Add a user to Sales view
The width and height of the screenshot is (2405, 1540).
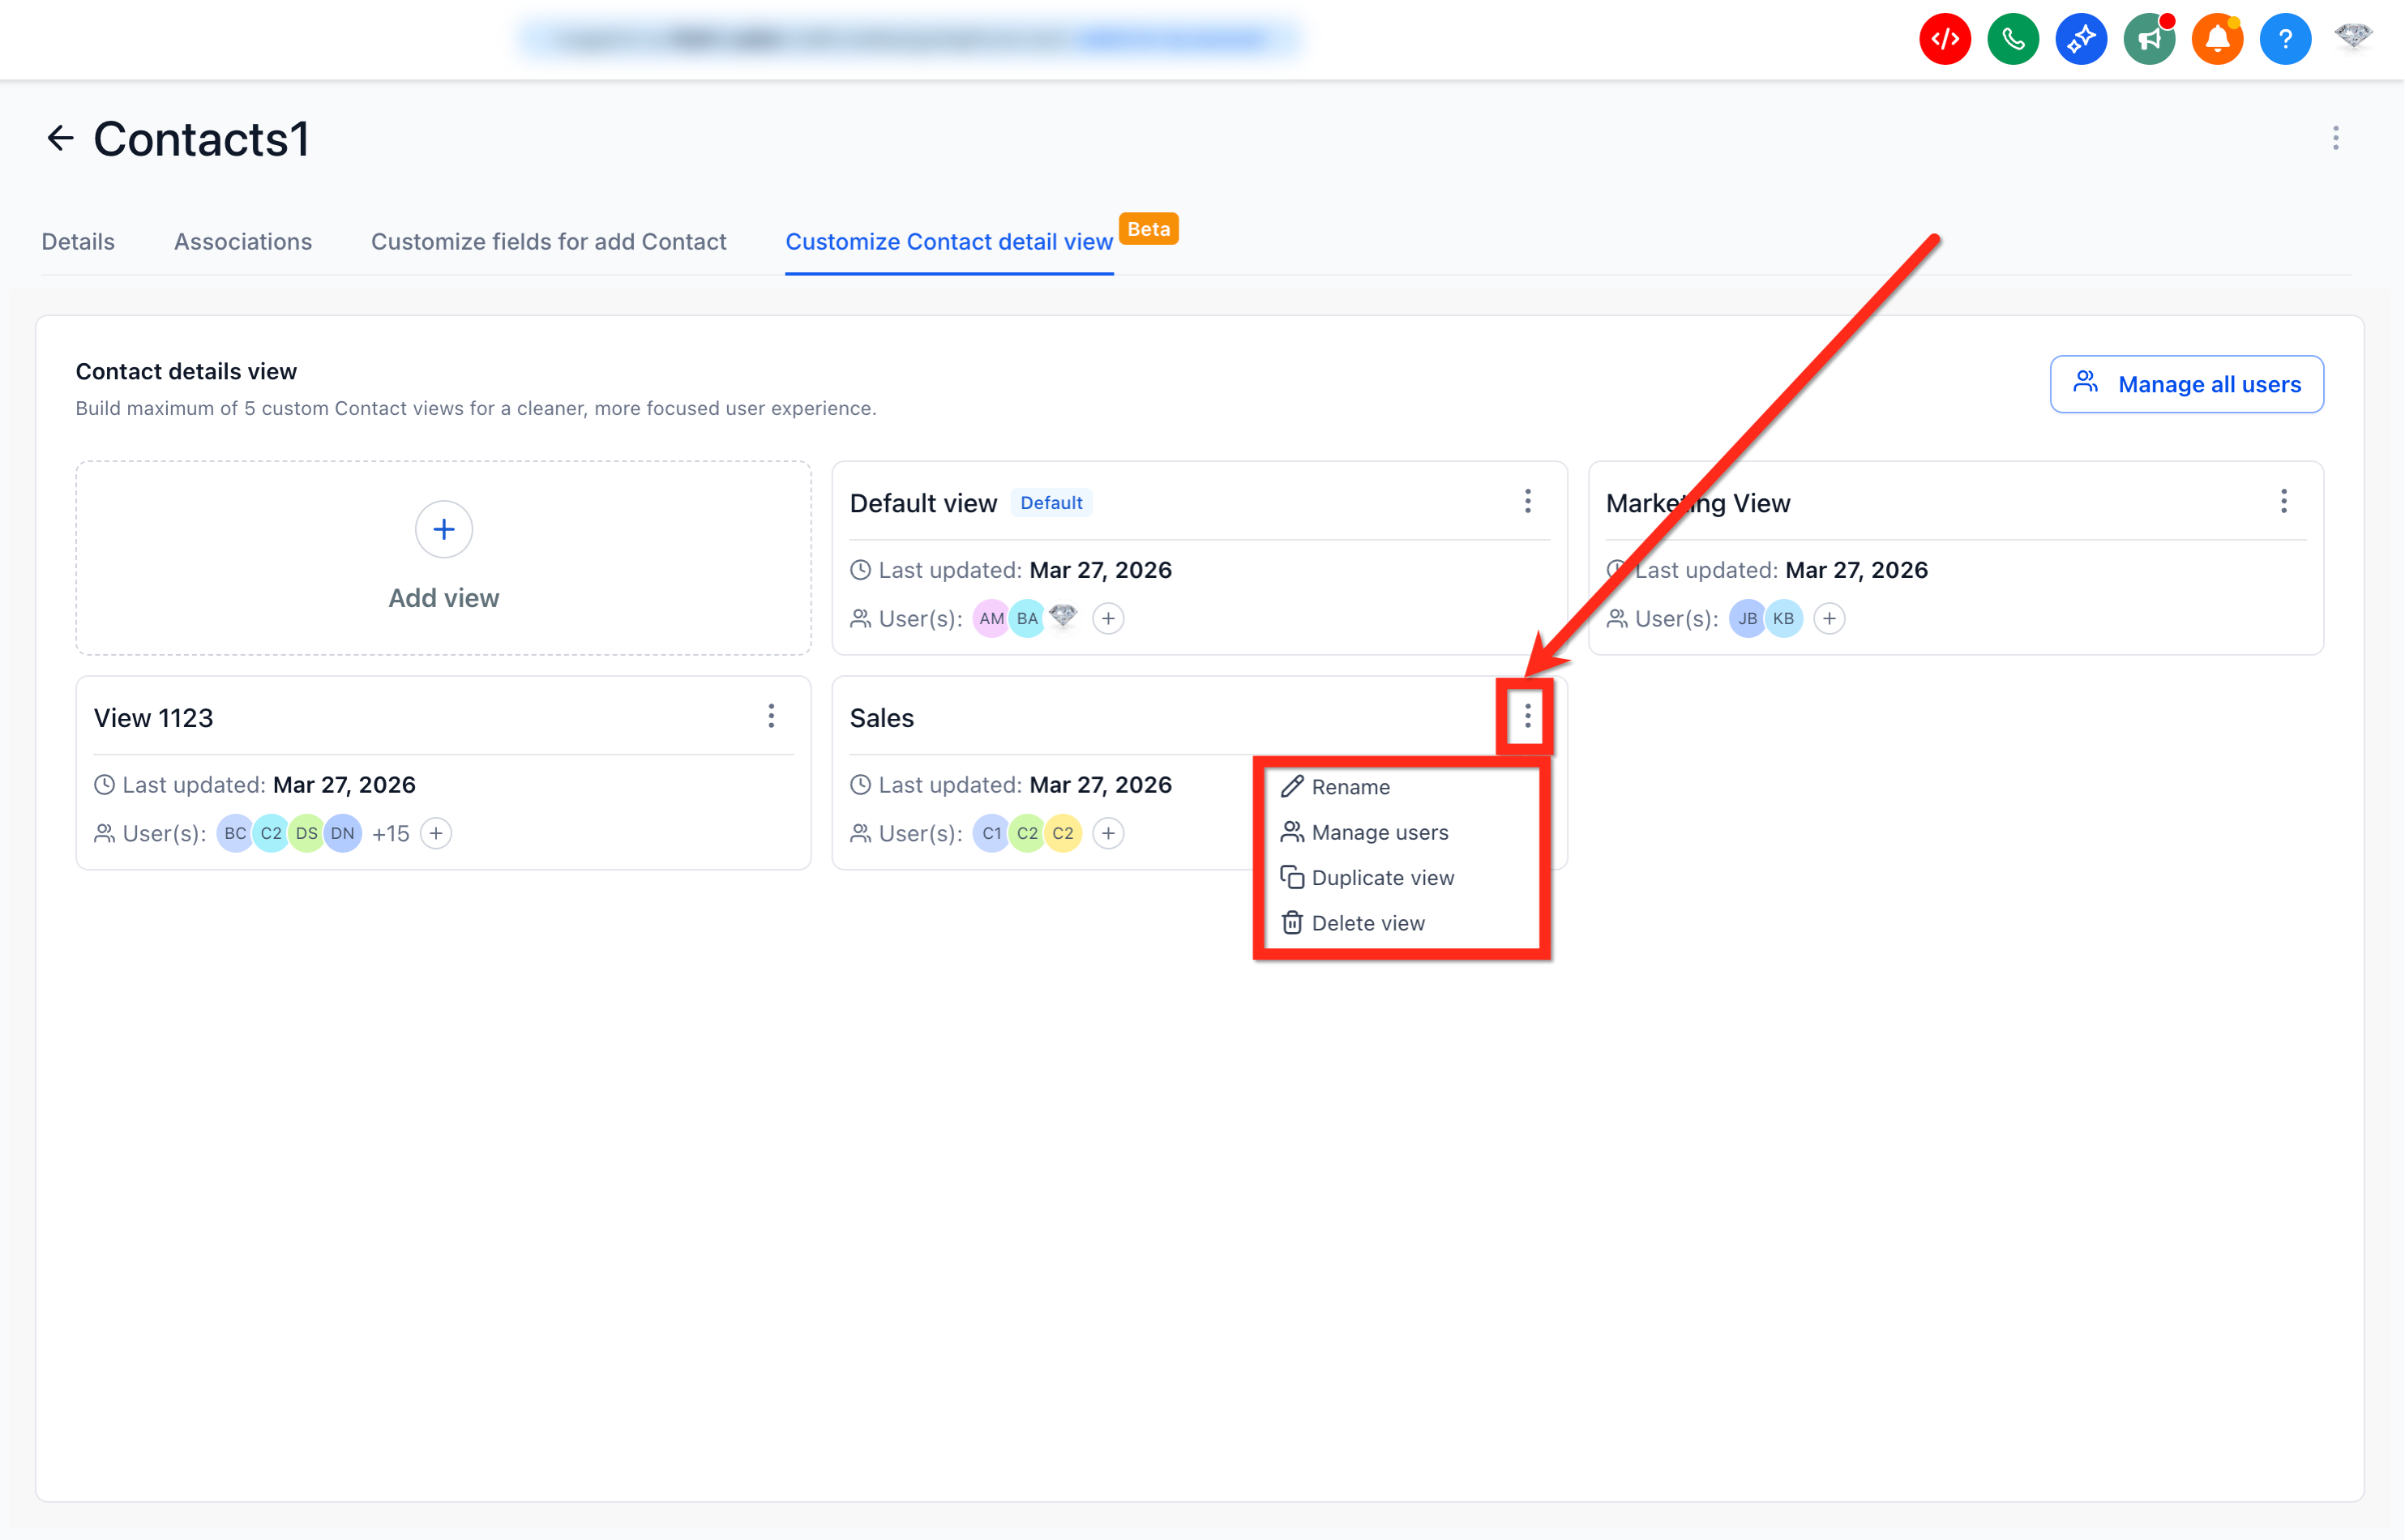pos(1108,834)
